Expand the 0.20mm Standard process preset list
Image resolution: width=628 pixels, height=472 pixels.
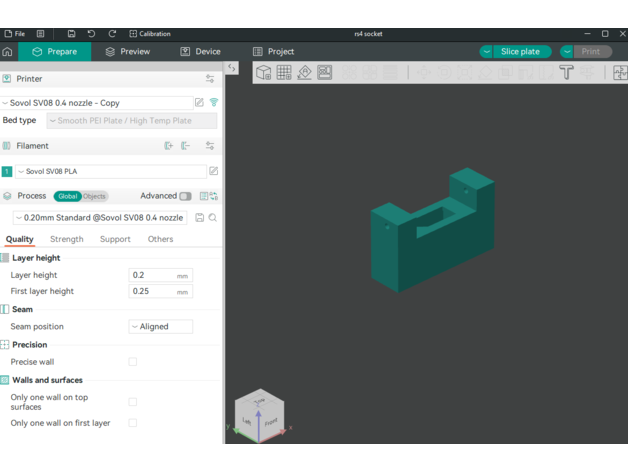point(100,218)
